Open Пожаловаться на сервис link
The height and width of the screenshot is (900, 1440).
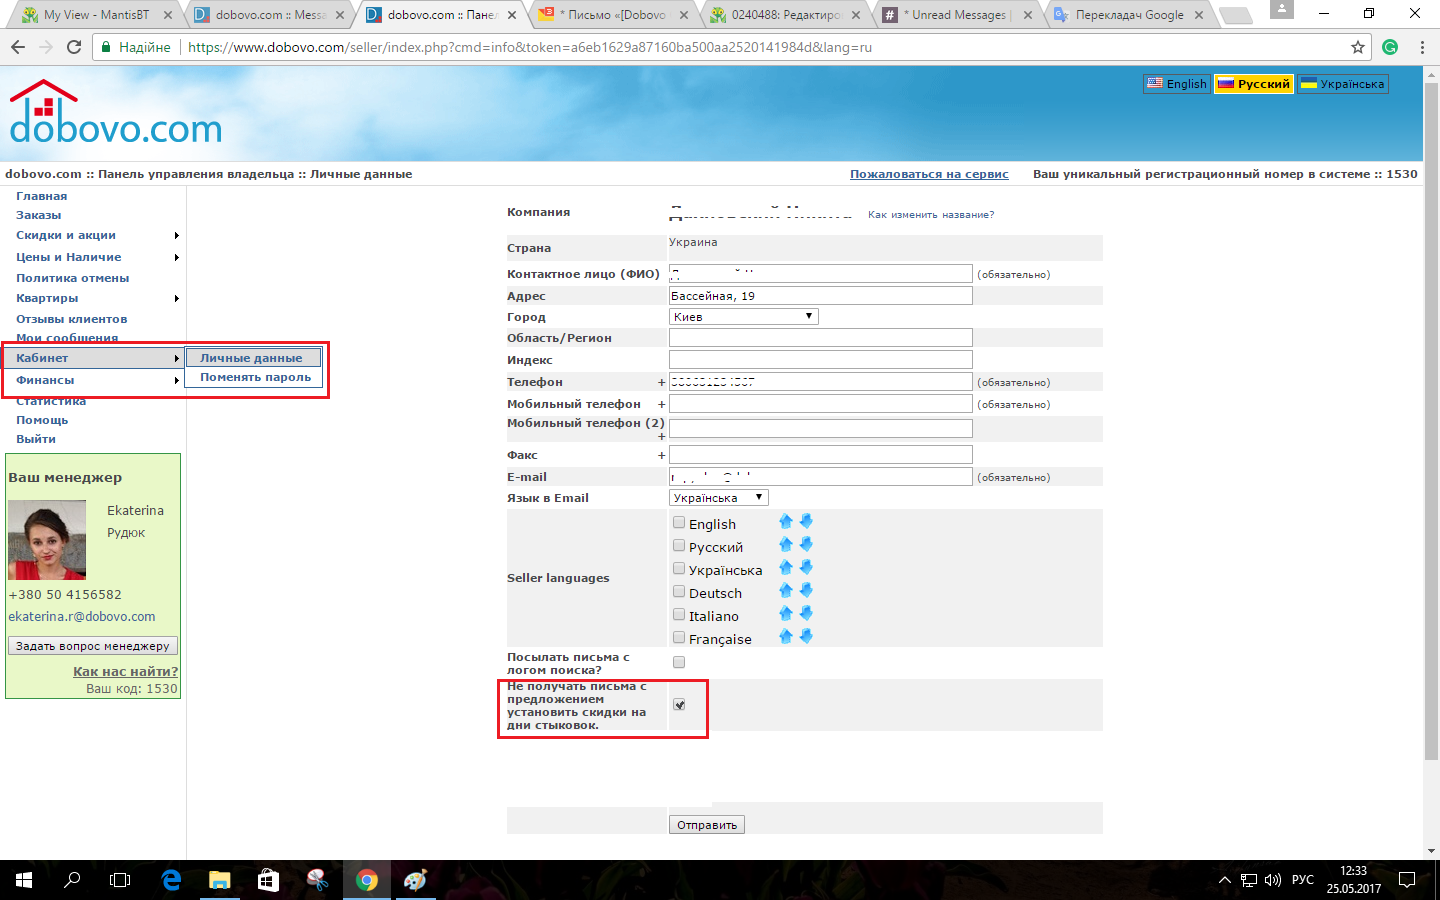click(x=929, y=174)
